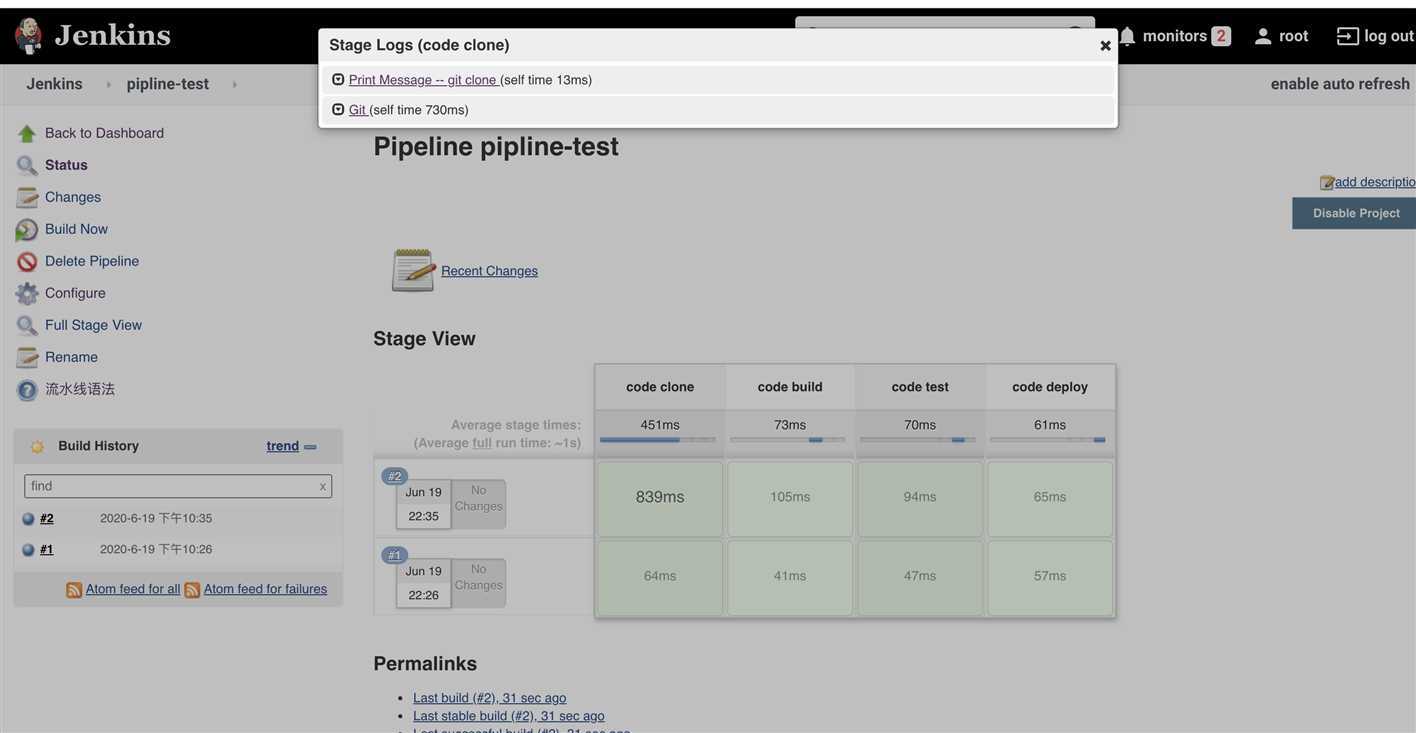Click the 105ms code build cell
Image resolution: width=1416 pixels, height=733 pixels.
point(790,498)
